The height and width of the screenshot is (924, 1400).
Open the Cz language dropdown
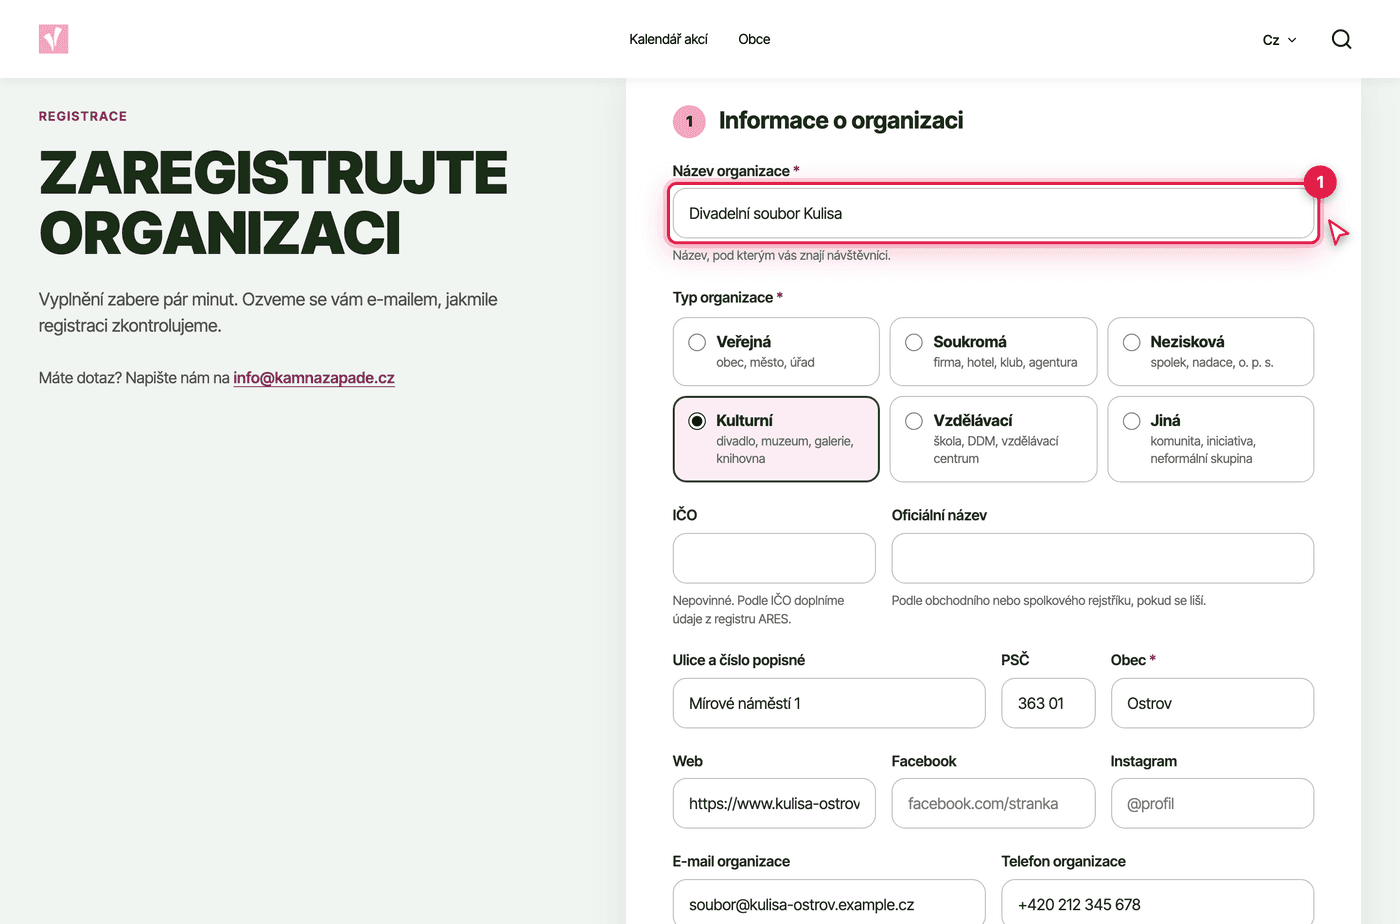coord(1279,40)
